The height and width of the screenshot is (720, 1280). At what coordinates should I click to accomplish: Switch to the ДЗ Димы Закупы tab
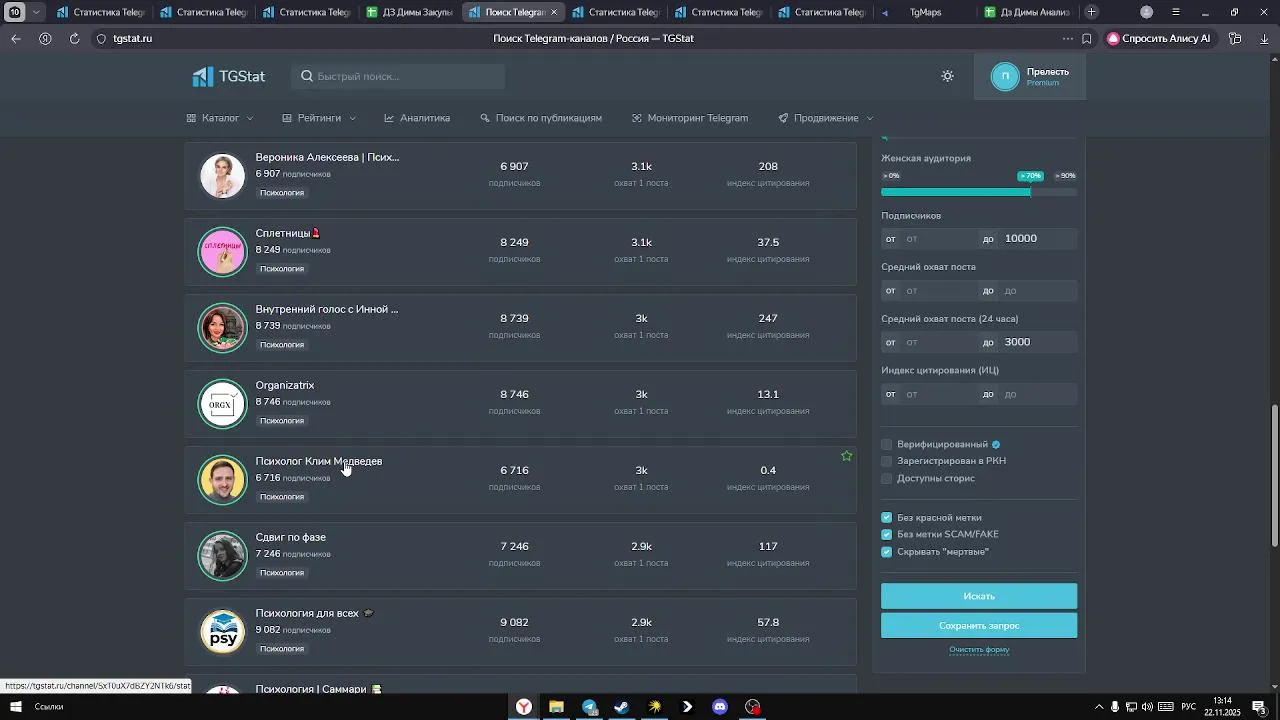pyautogui.click(x=410, y=12)
